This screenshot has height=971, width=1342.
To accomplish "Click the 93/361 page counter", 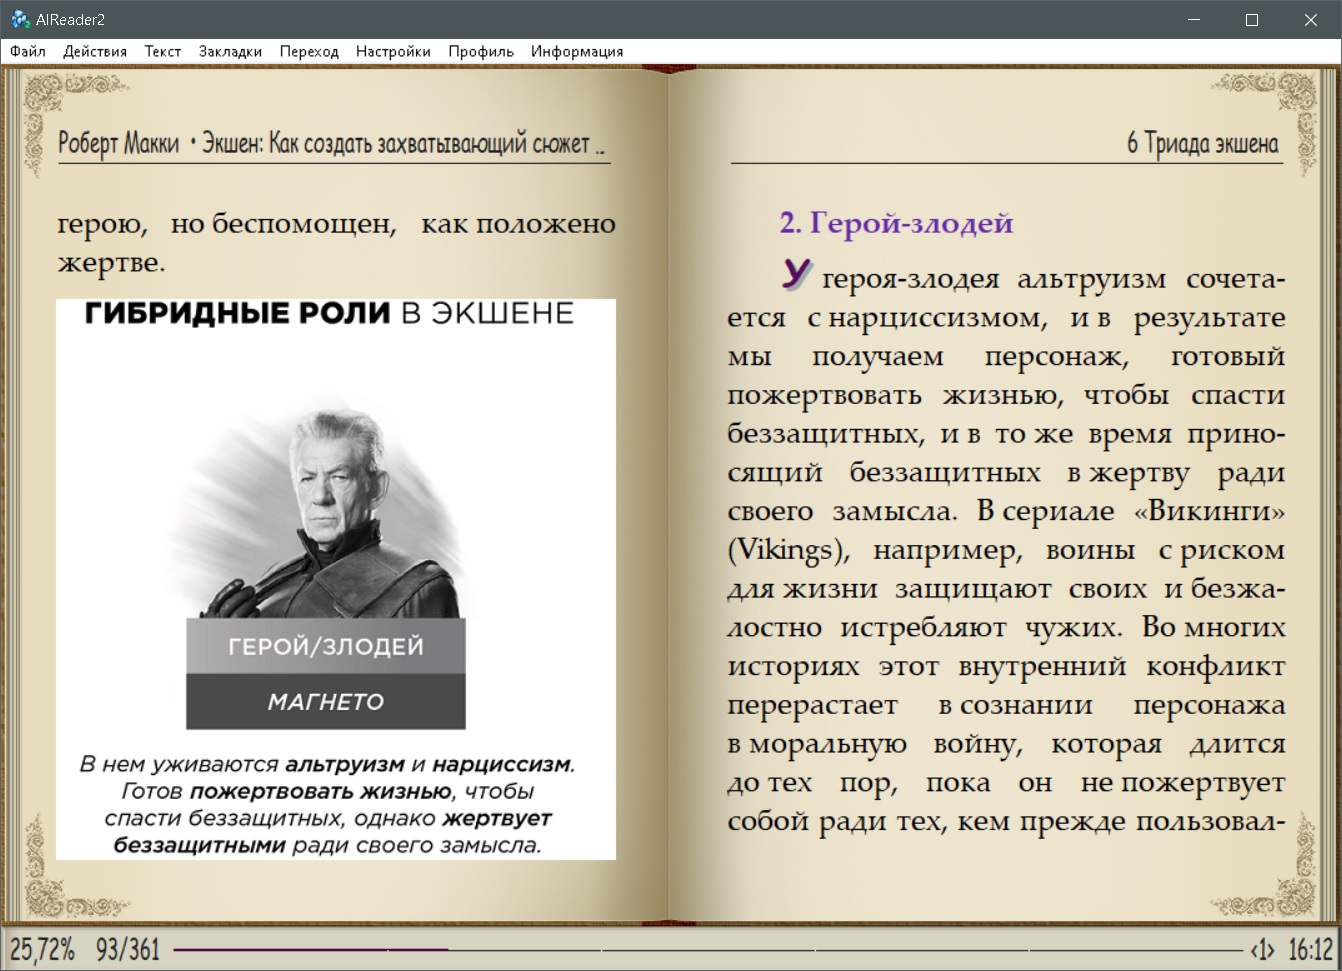I will point(128,949).
